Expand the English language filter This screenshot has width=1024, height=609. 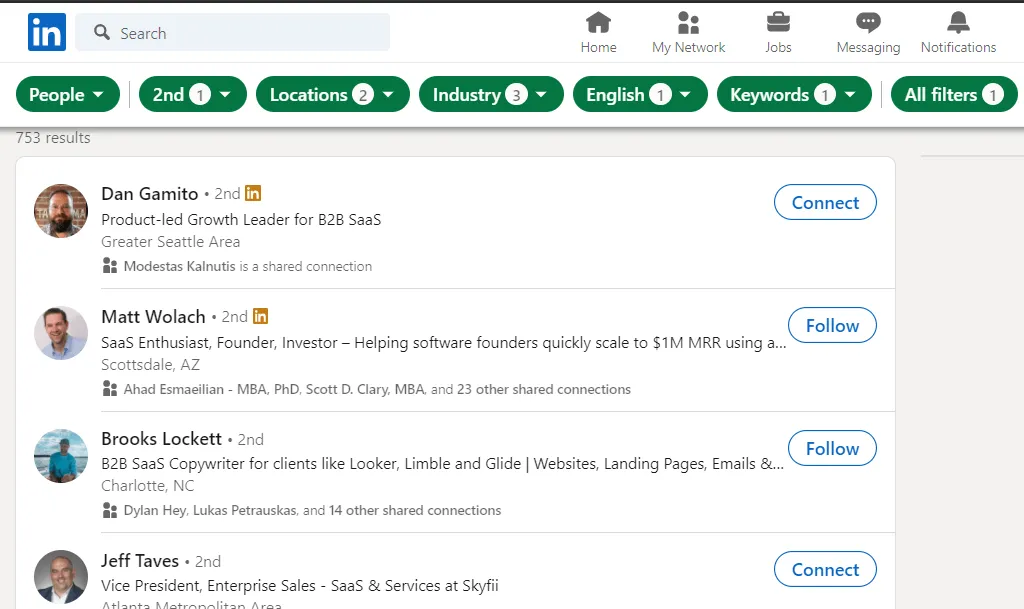click(x=639, y=95)
